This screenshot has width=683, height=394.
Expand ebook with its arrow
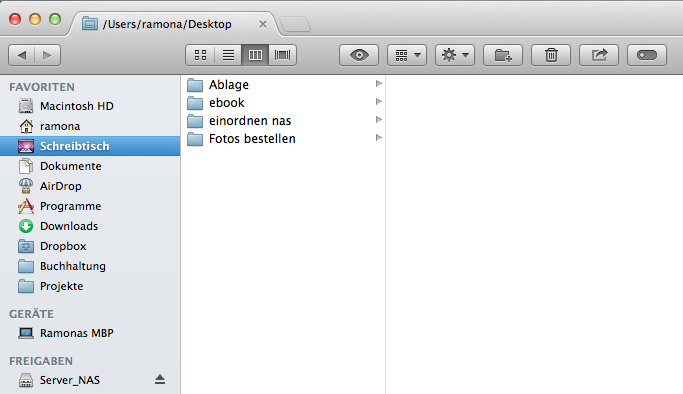pyautogui.click(x=379, y=101)
